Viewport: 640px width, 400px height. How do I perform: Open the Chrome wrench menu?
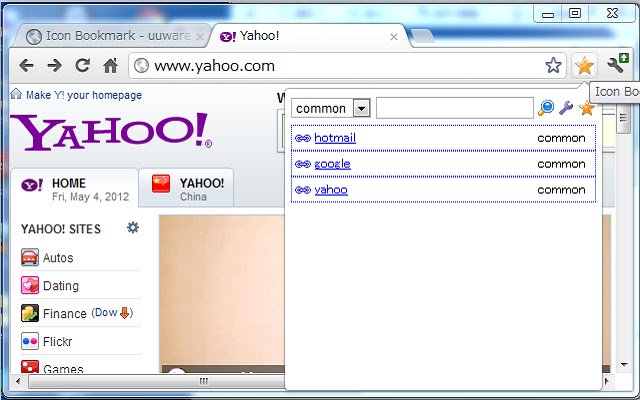click(618, 64)
